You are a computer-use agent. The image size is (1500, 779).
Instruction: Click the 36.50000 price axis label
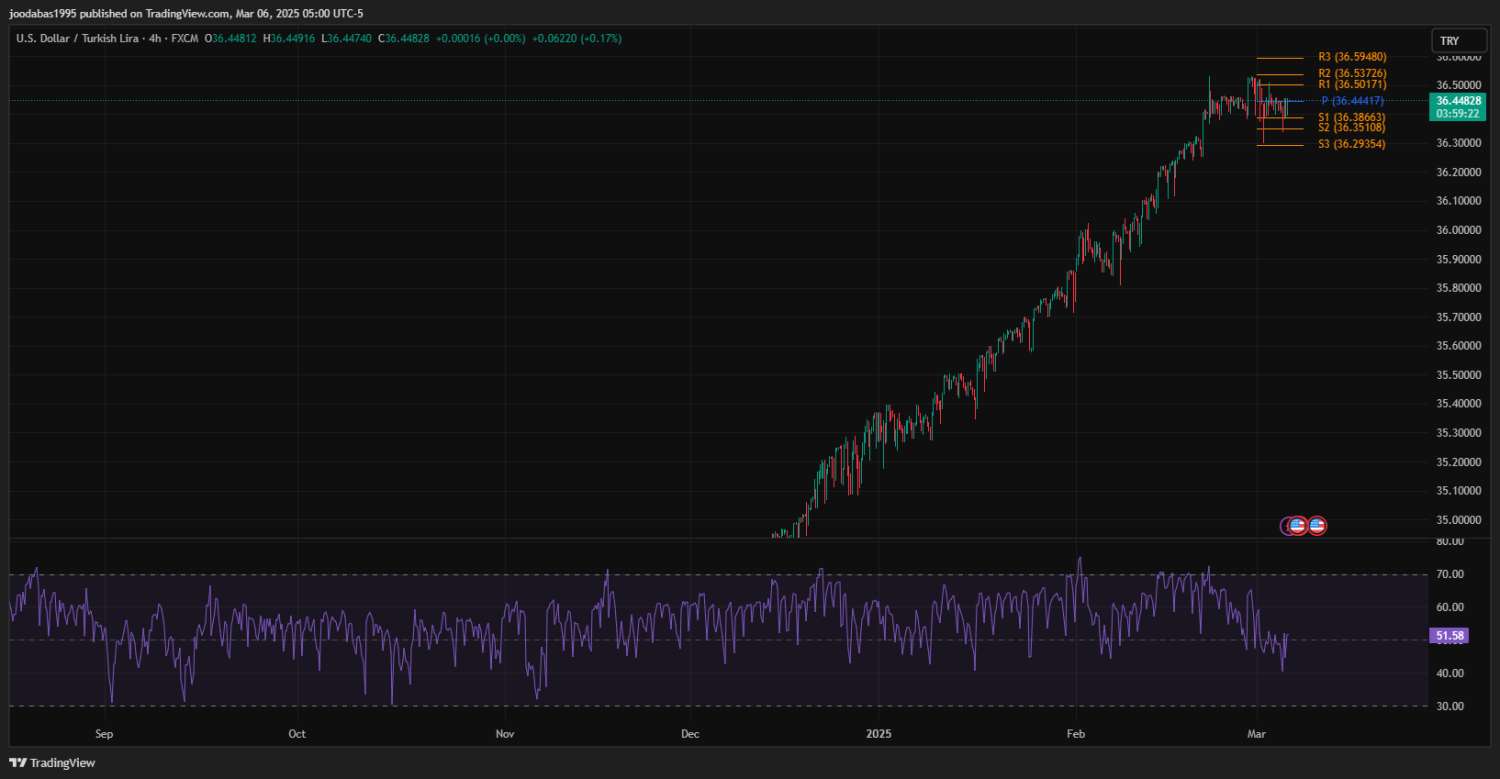point(1459,85)
